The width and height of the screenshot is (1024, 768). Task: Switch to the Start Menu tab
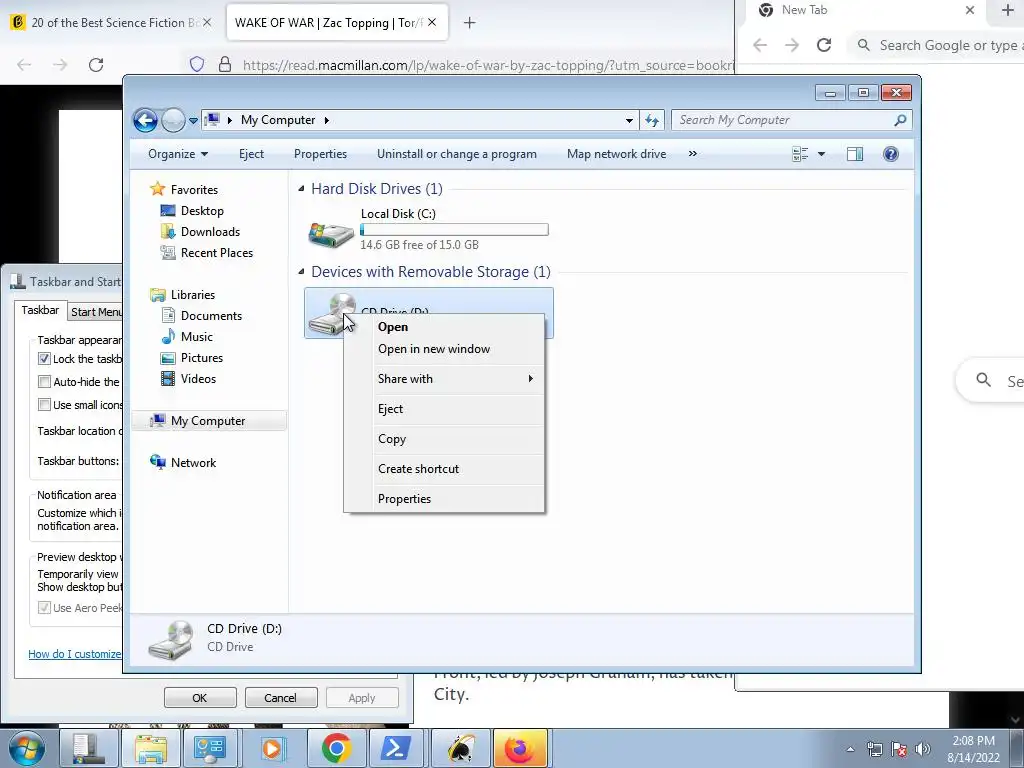[96, 312]
